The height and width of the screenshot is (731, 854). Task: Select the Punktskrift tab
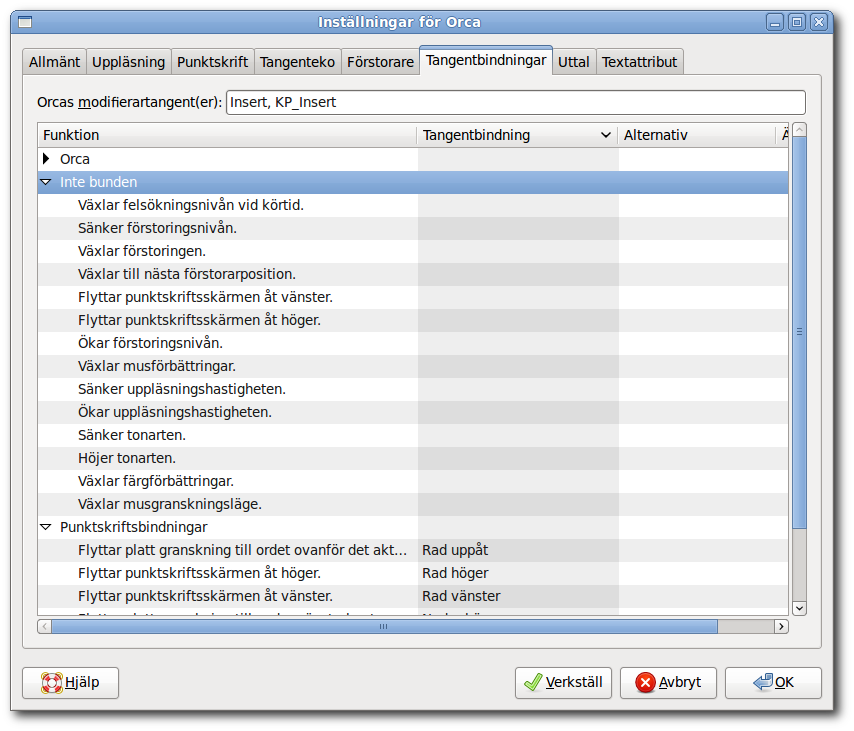point(212,62)
